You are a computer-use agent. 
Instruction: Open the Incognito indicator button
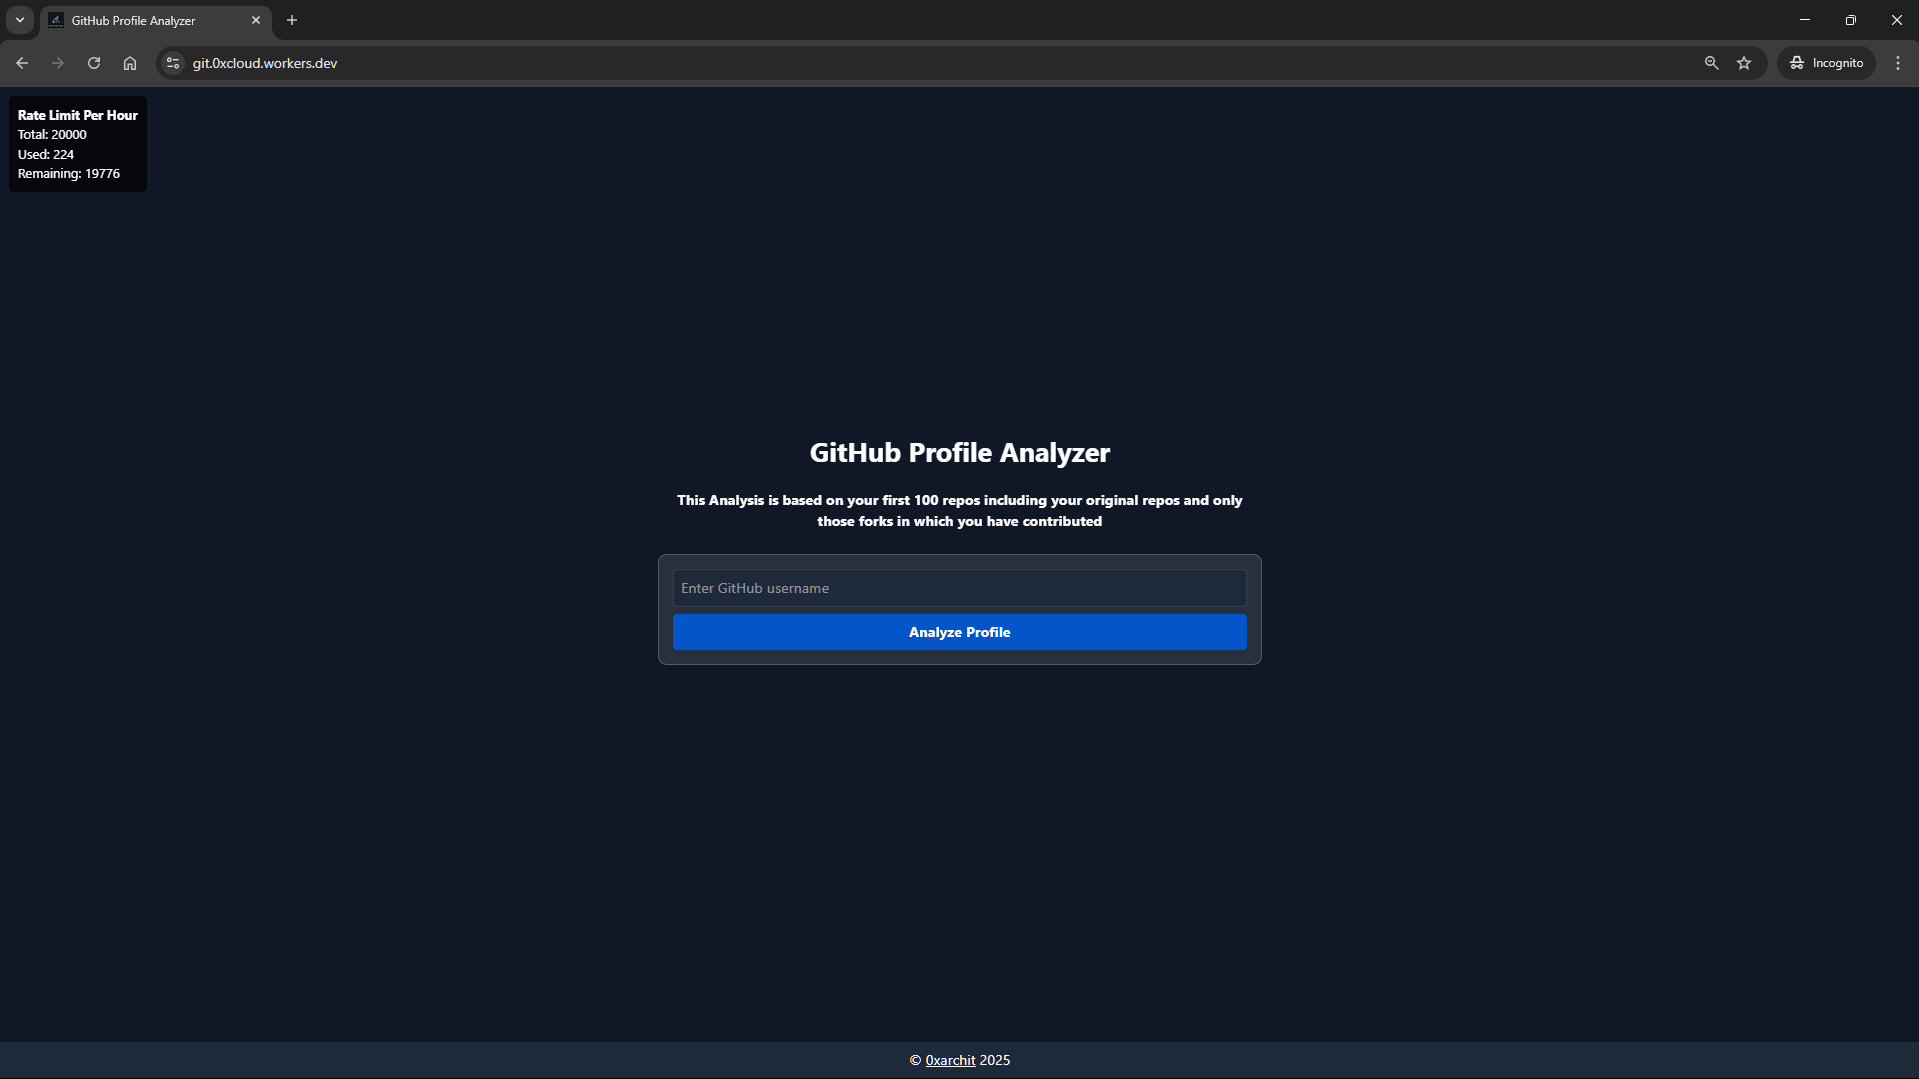(x=1826, y=63)
